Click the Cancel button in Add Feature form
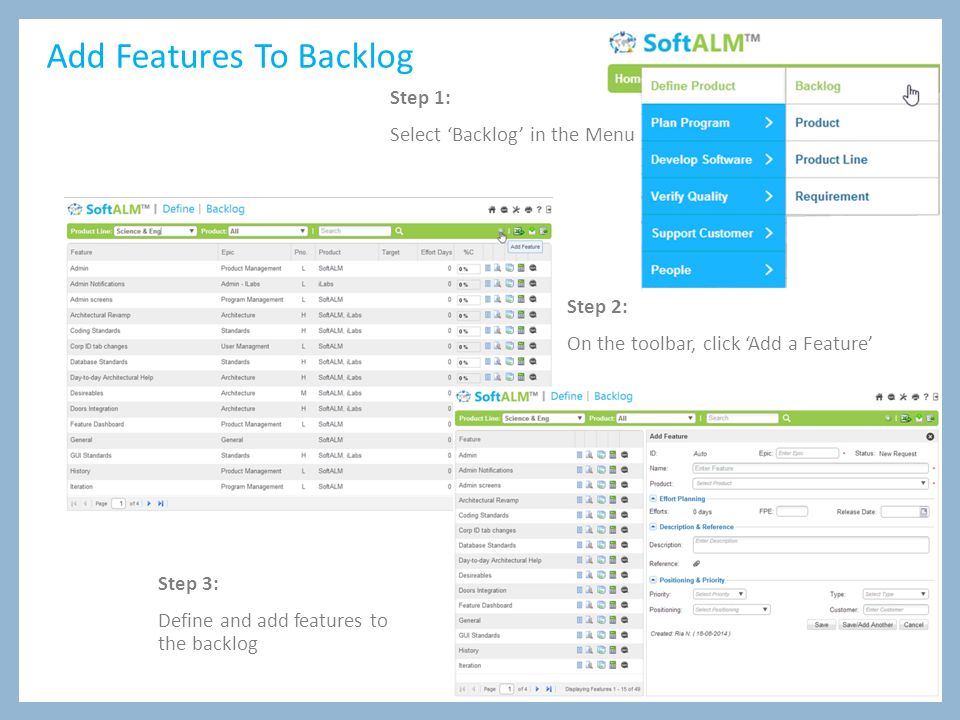 [913, 625]
